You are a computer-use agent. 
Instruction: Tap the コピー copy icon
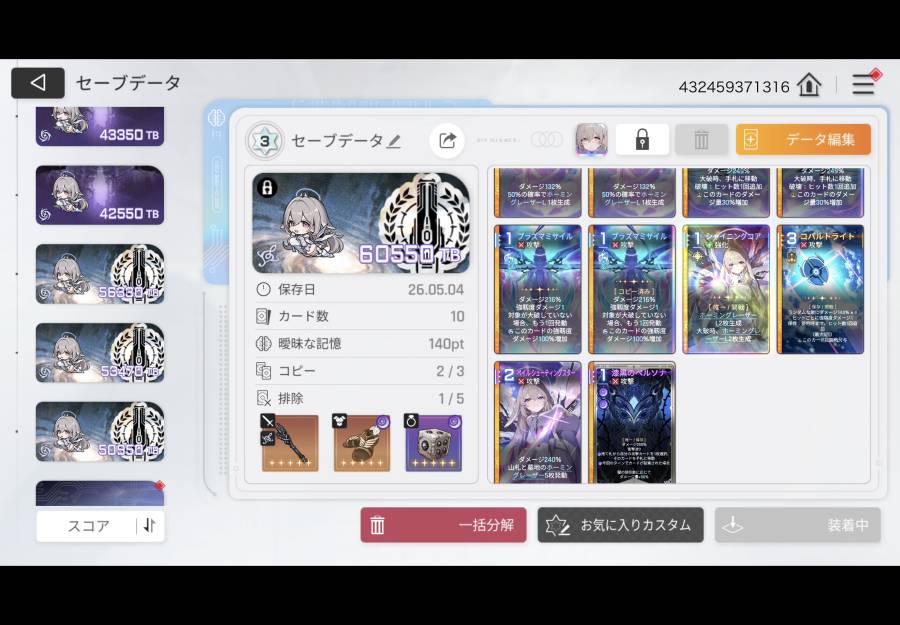click(263, 371)
